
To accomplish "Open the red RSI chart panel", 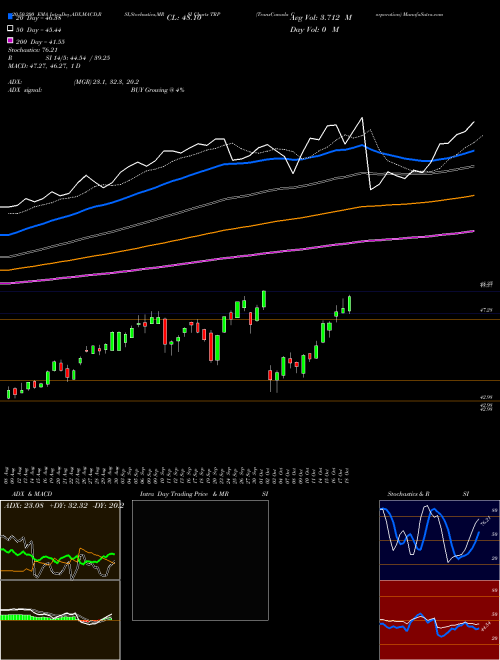I will click(x=439, y=620).
